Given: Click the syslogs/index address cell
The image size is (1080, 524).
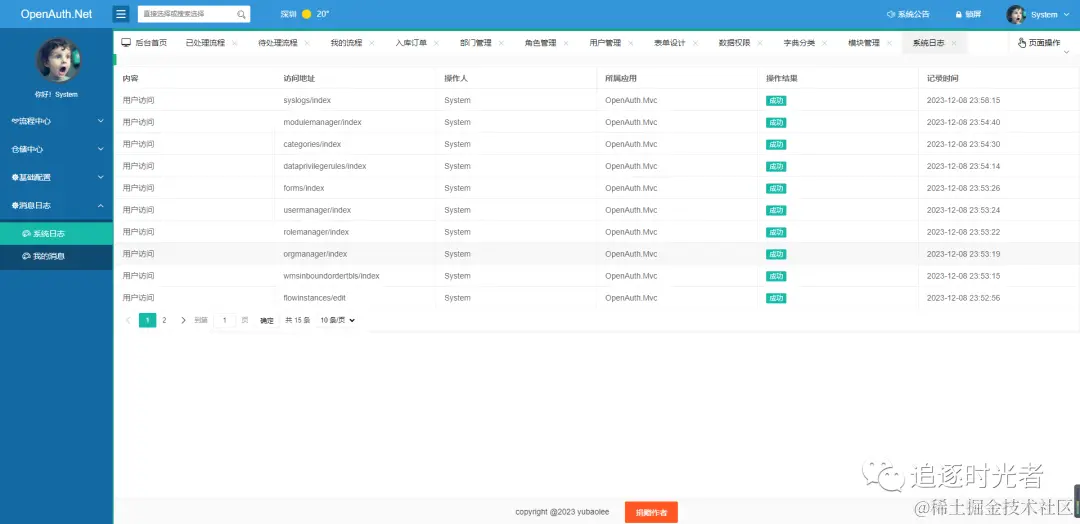Looking at the screenshot, I should click(x=307, y=101).
